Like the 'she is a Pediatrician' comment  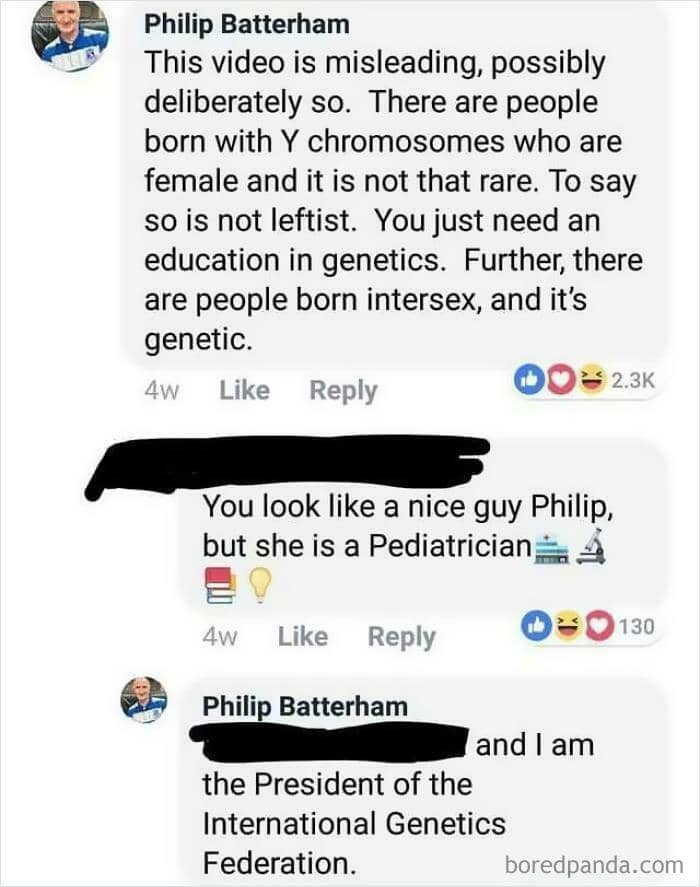[302, 636]
